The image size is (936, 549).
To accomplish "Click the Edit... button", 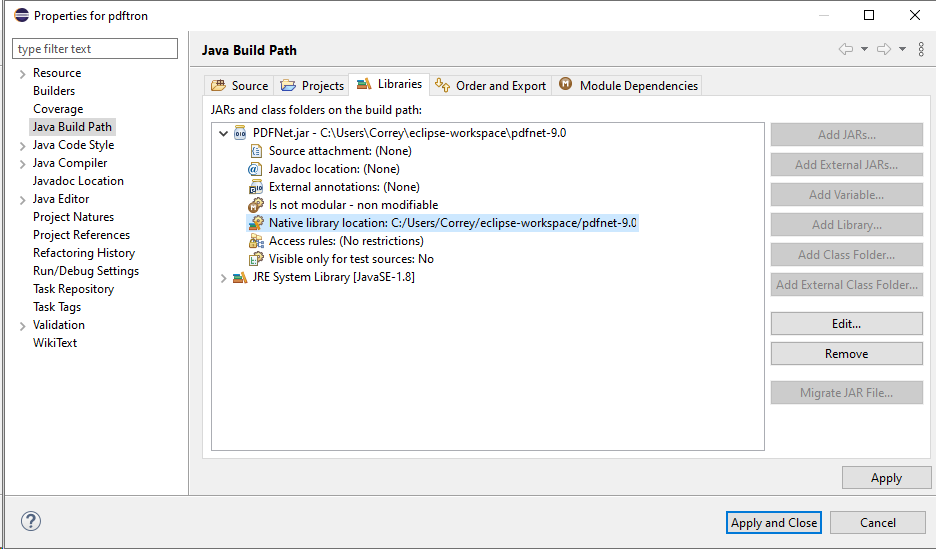I will (x=846, y=324).
